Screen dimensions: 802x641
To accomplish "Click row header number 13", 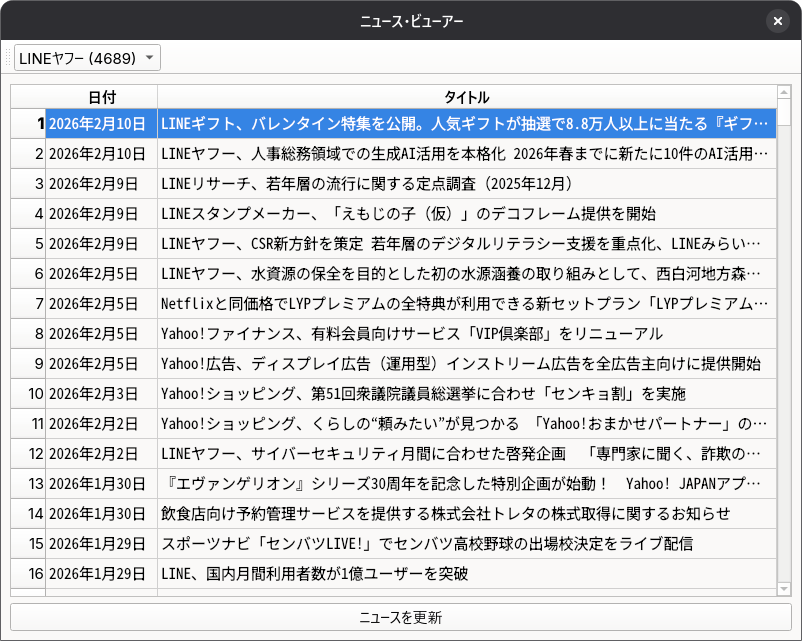I will tap(28, 484).
